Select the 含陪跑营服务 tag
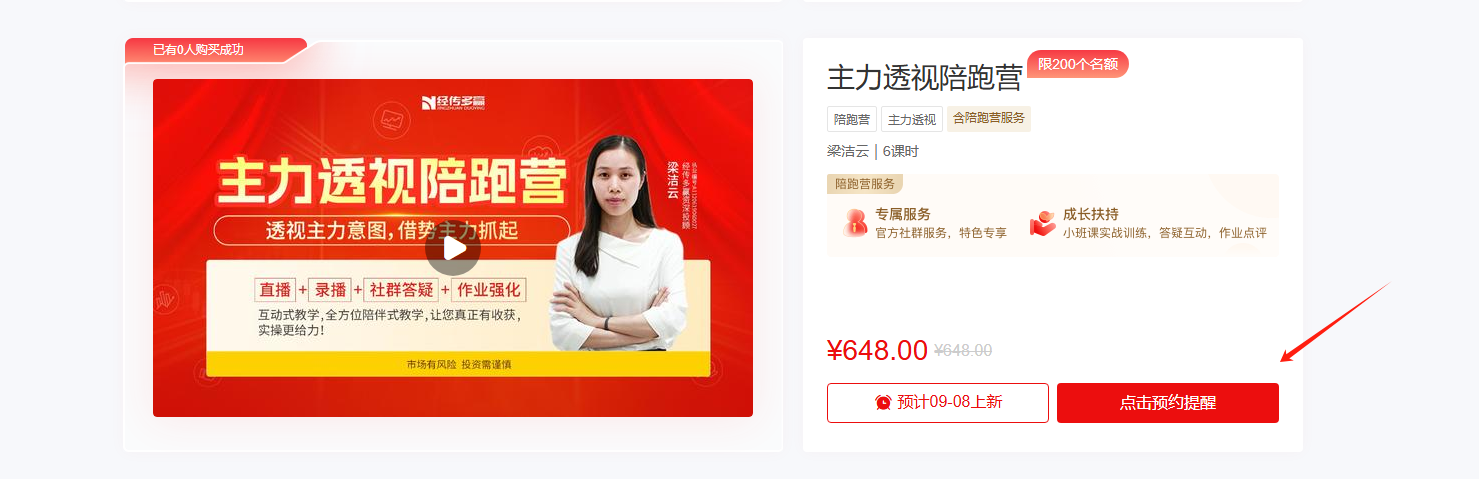Viewport: 1479px width, 479px height. pos(989,119)
